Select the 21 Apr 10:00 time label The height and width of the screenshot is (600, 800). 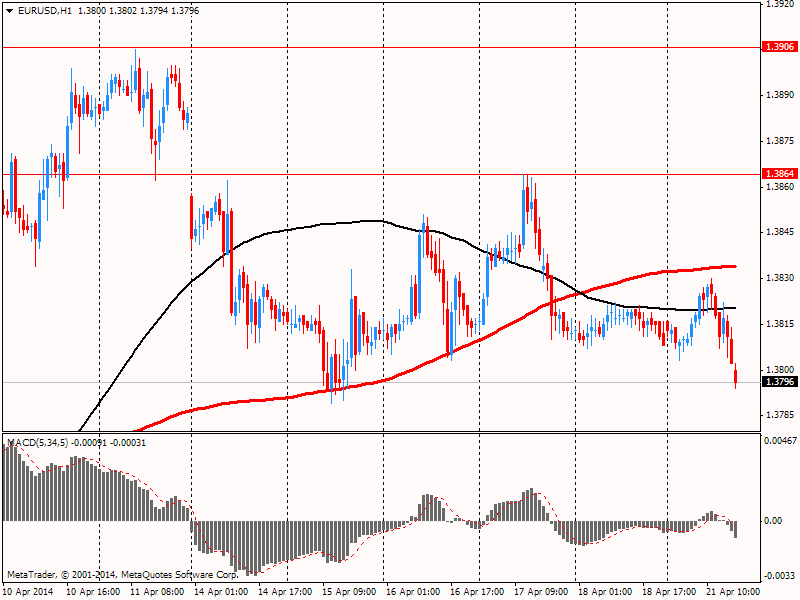pos(733,592)
